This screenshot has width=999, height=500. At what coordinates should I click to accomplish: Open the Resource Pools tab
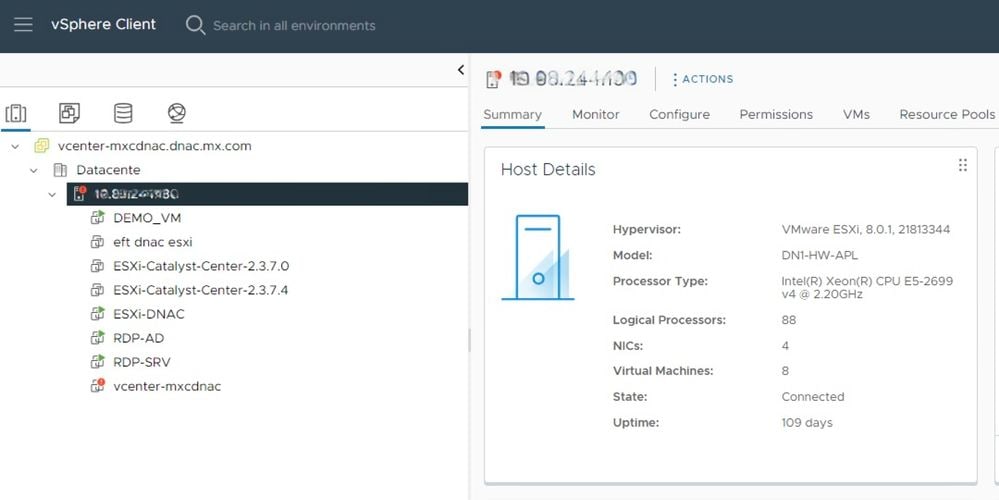947,115
